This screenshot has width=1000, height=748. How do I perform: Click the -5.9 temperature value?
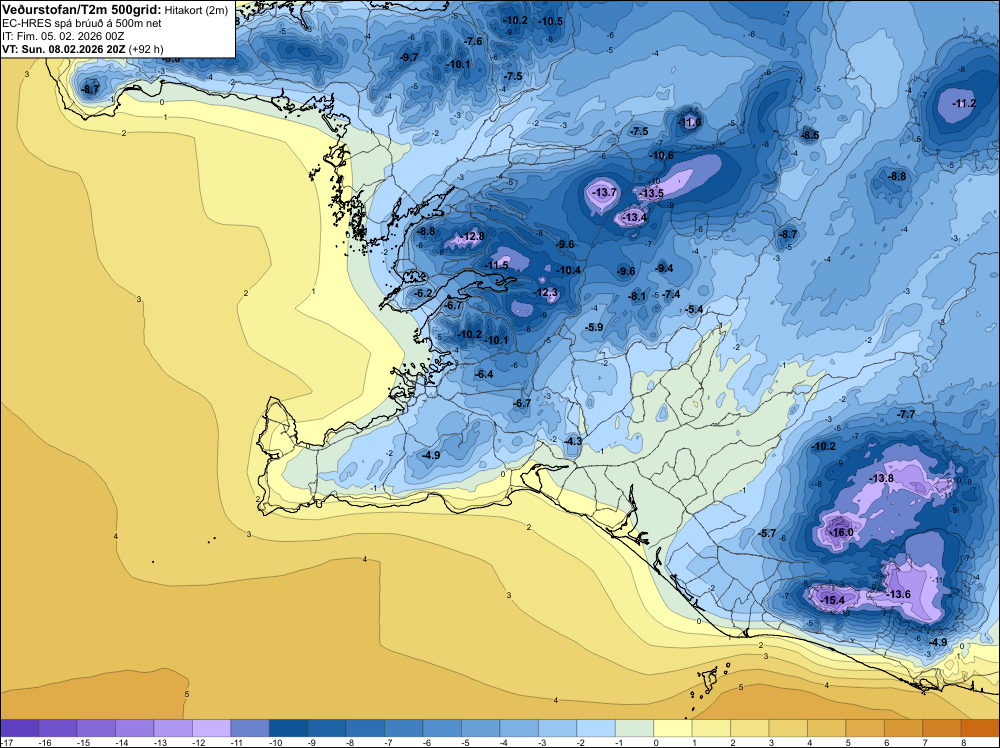point(594,327)
